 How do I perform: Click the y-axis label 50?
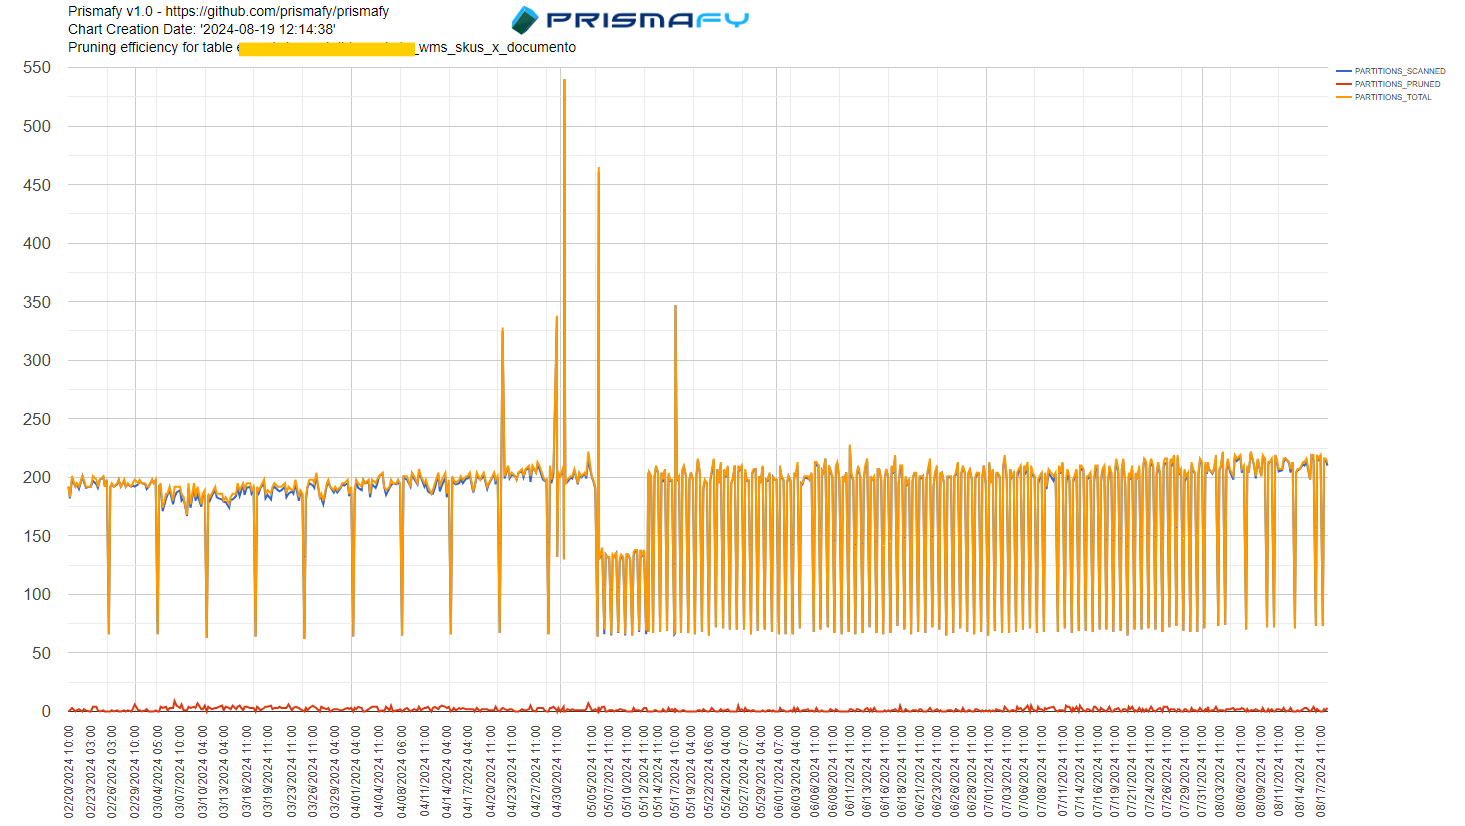(41, 653)
